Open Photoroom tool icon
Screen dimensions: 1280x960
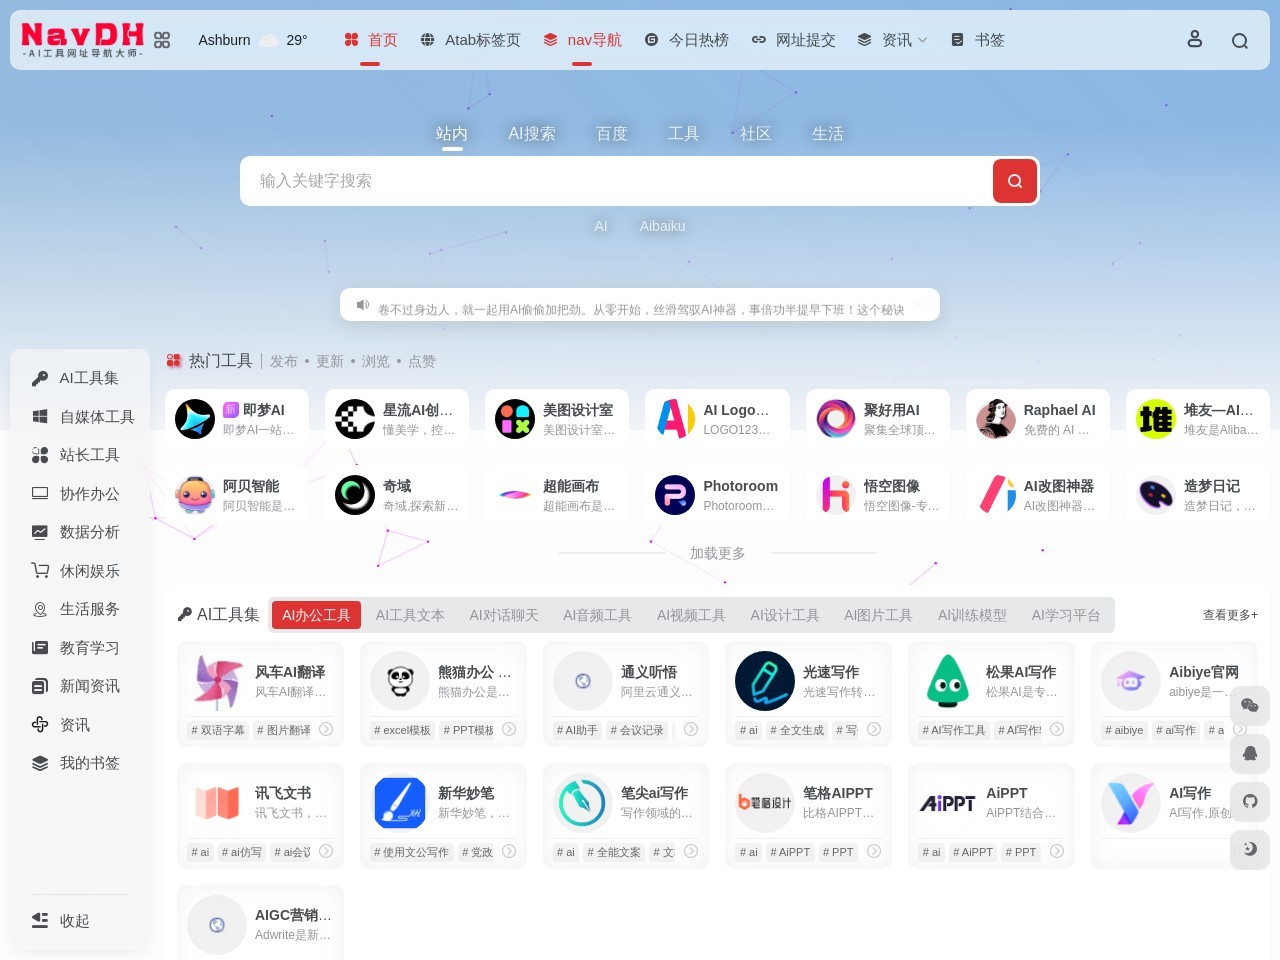tap(675, 495)
